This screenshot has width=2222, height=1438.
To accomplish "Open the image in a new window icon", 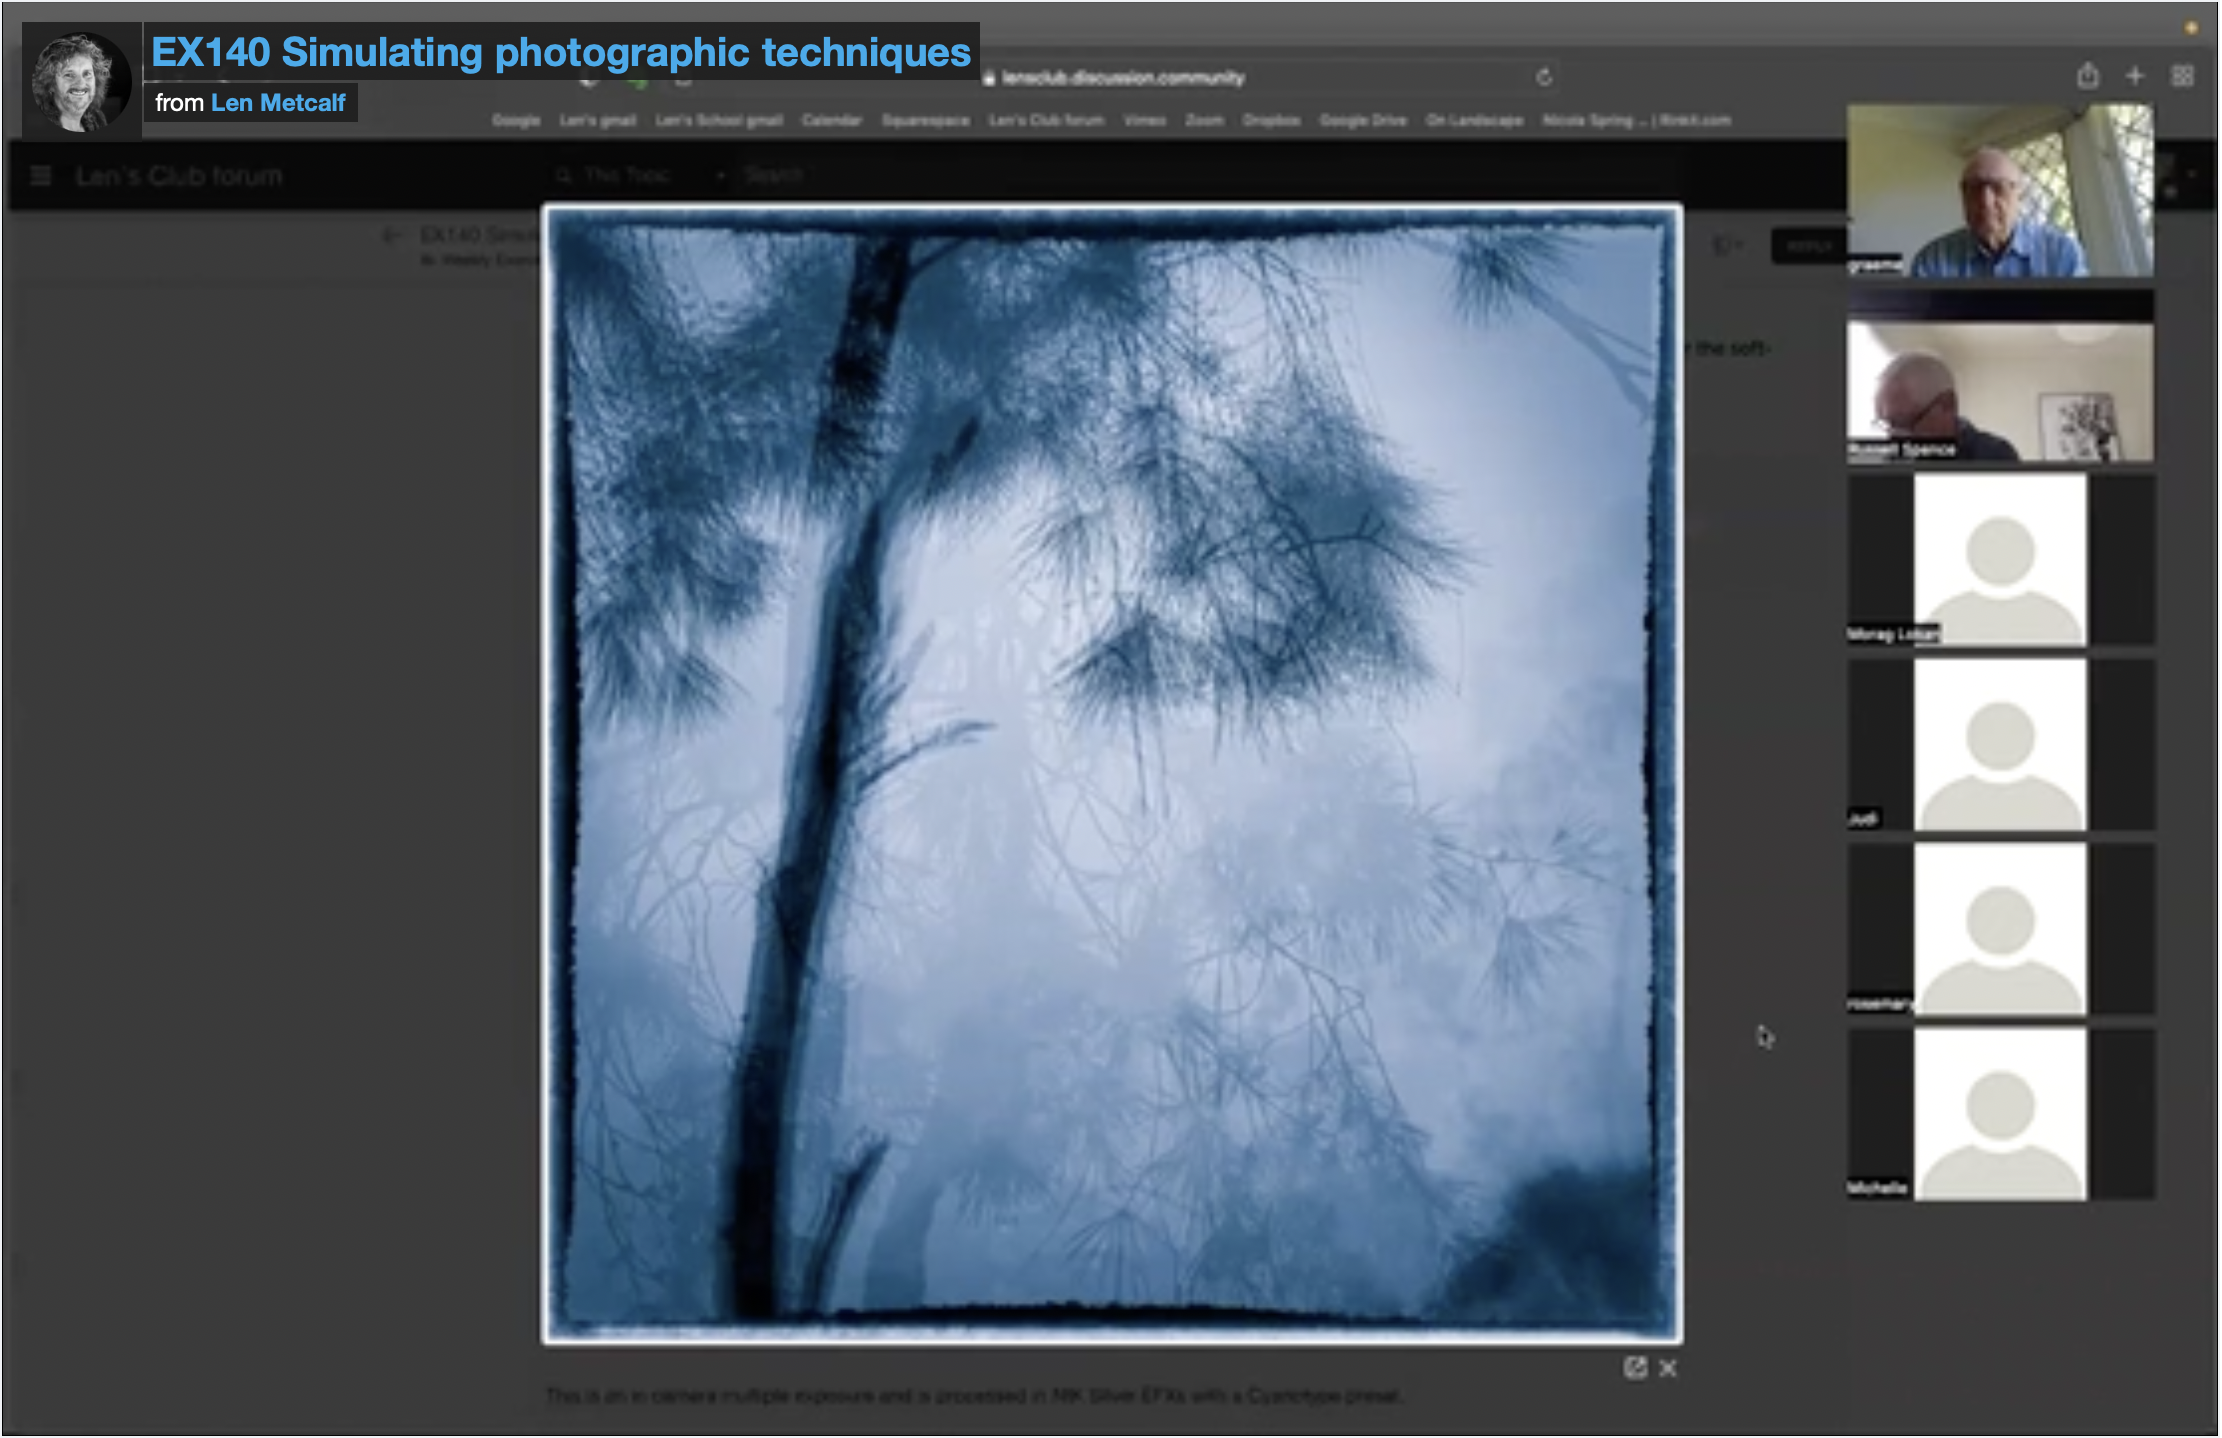I will (1635, 1368).
